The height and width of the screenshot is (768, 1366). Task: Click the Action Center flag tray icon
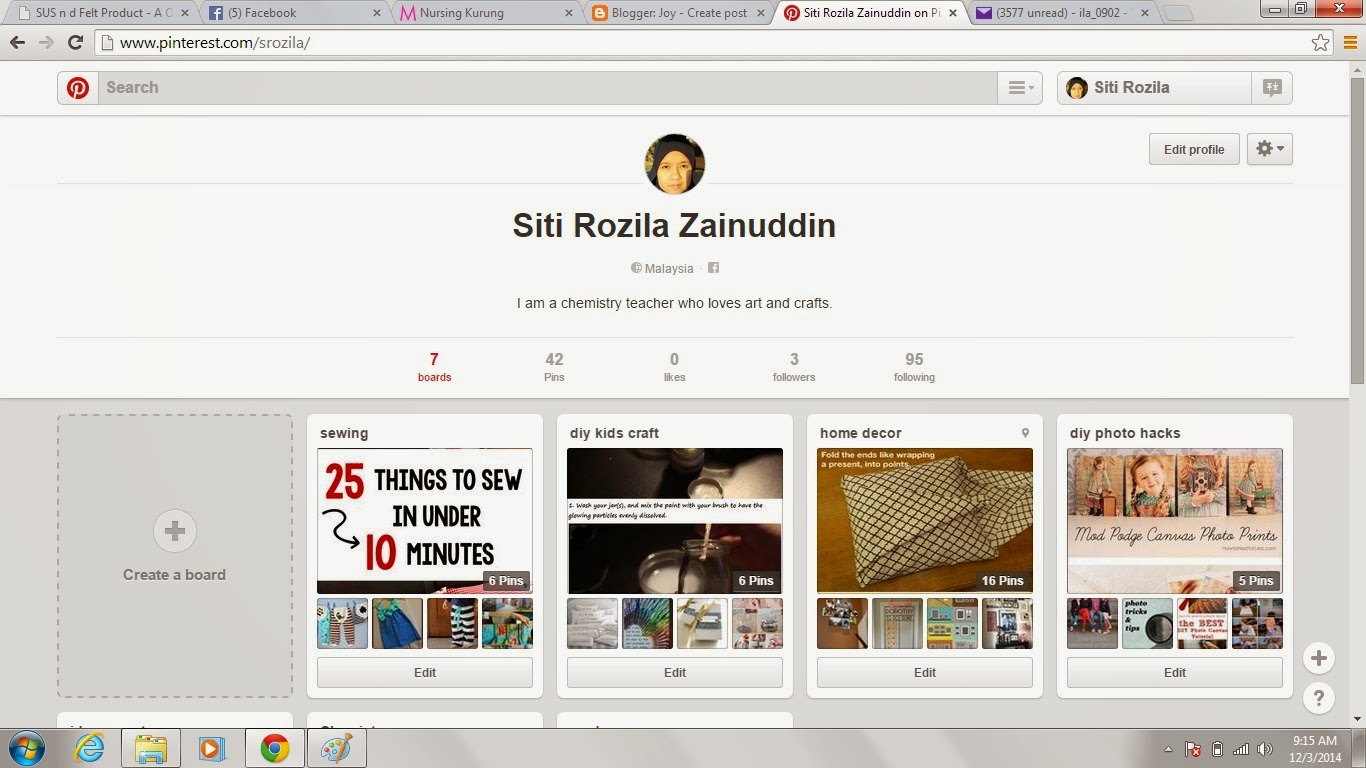coord(1193,749)
